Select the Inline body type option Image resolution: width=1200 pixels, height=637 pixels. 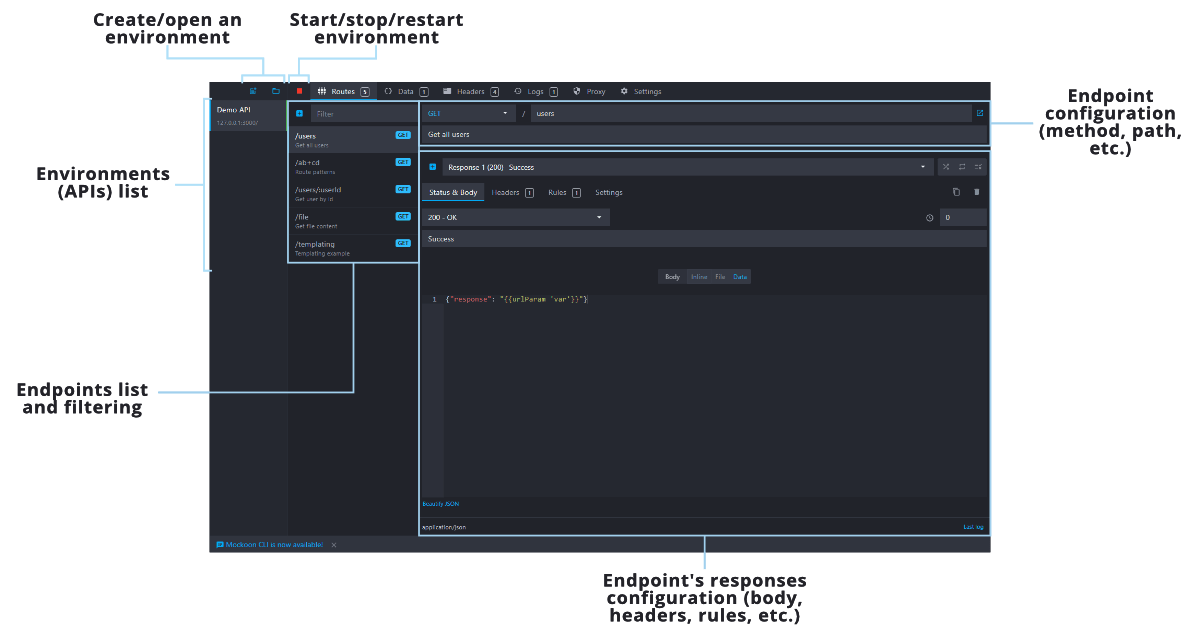tap(699, 277)
